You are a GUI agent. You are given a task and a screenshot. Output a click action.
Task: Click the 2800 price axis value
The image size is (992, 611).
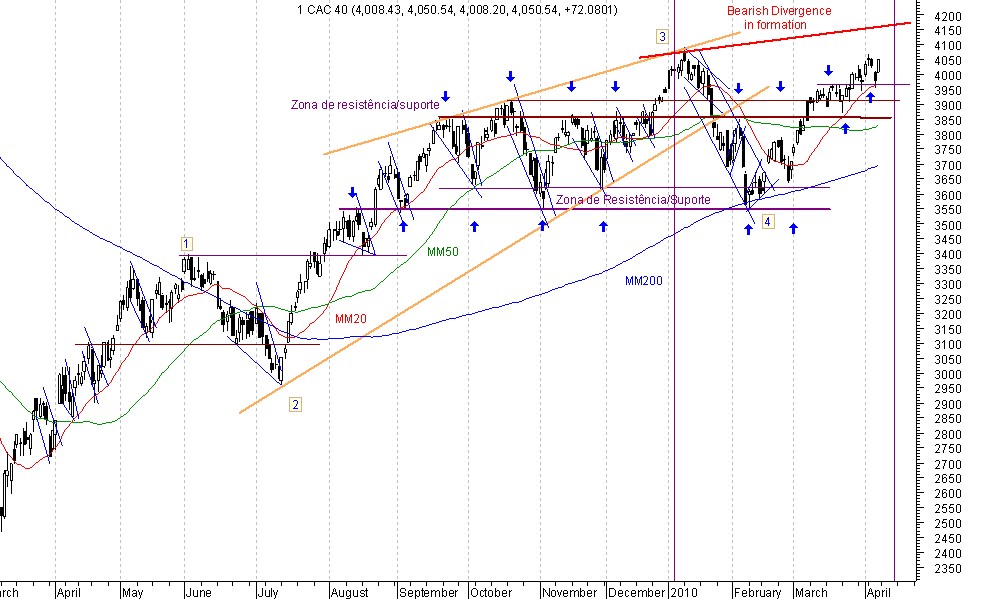point(947,435)
